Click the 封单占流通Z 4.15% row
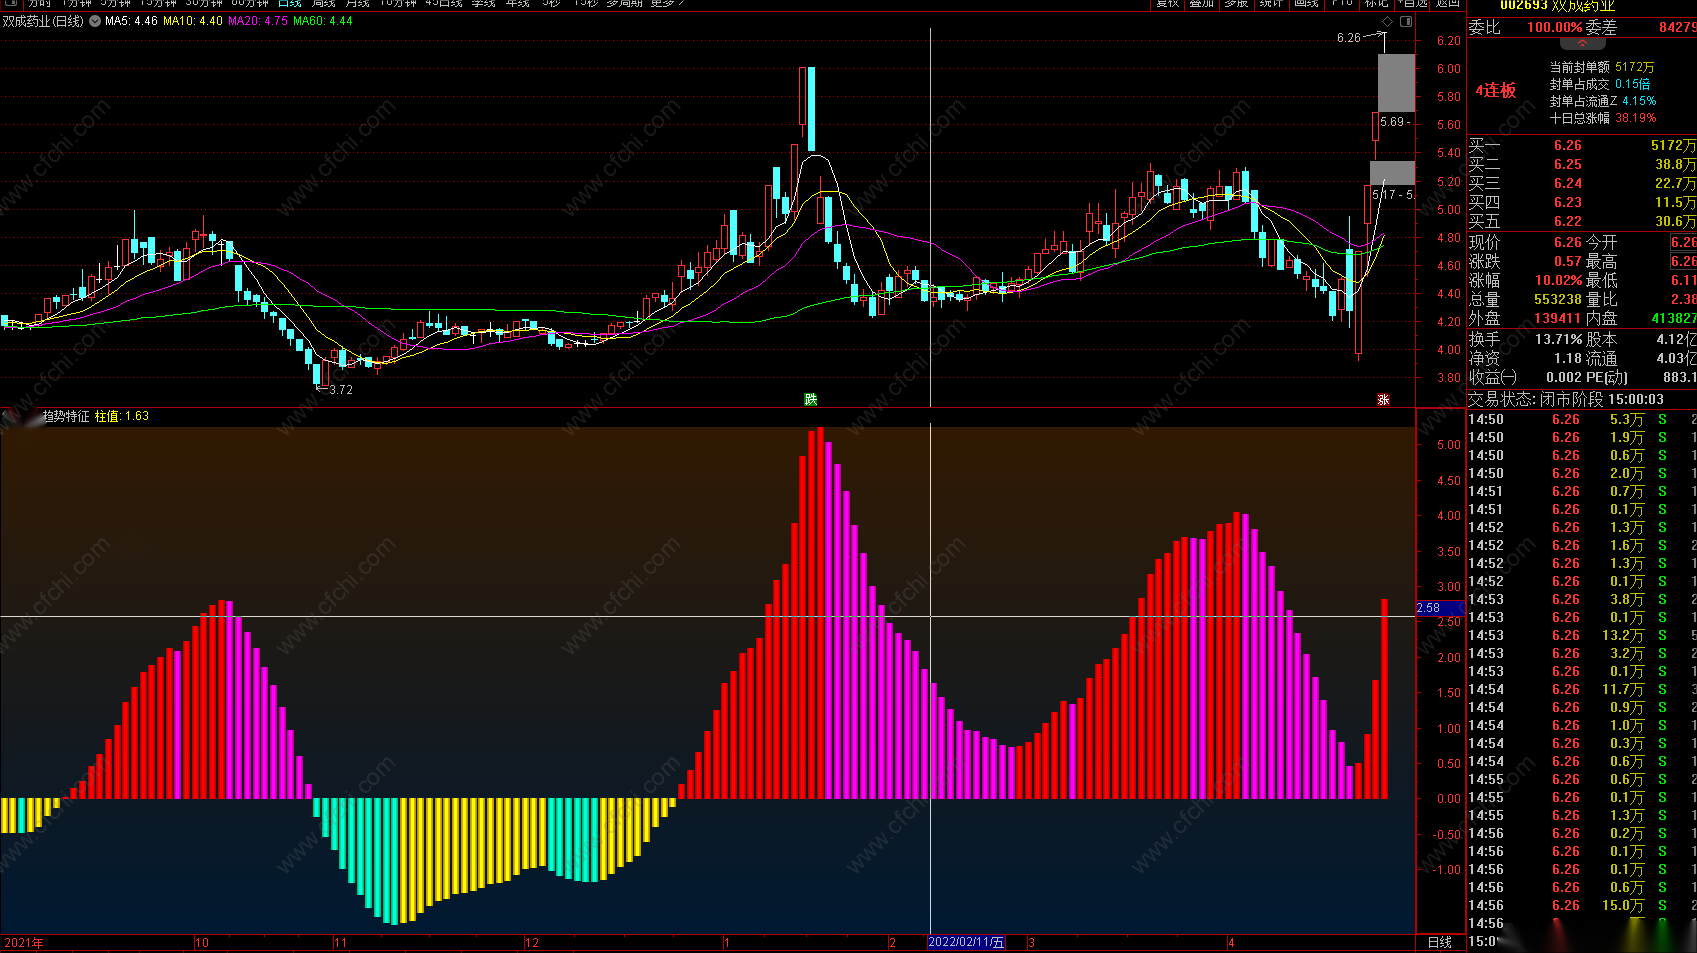The width and height of the screenshot is (1697, 953). 1603,101
